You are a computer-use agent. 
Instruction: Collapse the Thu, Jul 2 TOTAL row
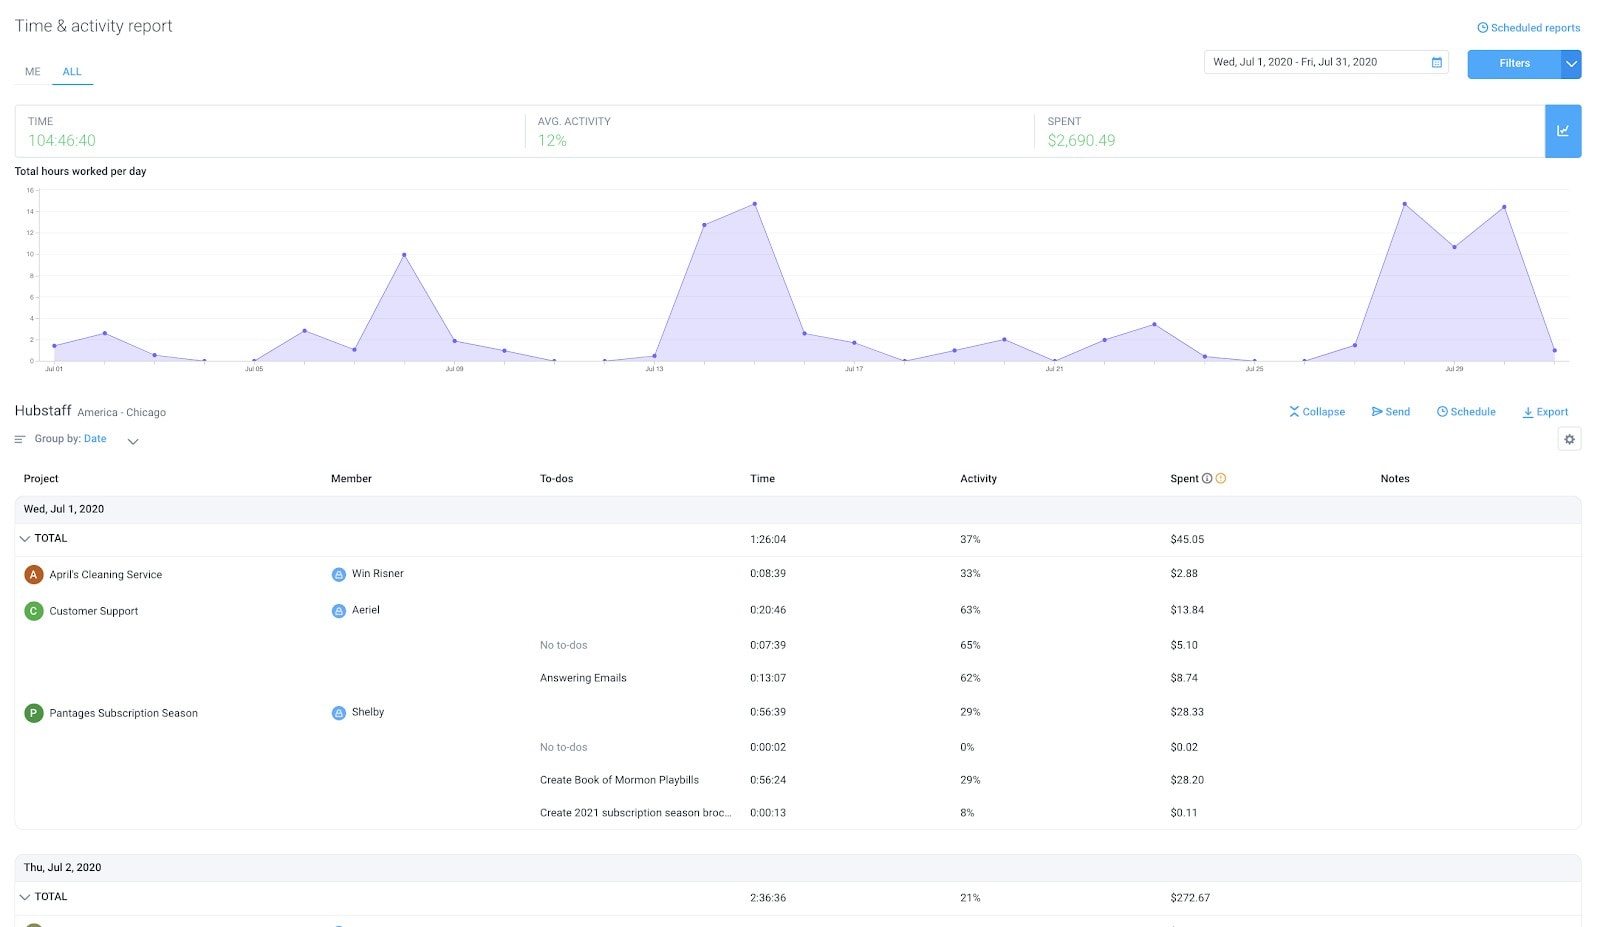(25, 897)
